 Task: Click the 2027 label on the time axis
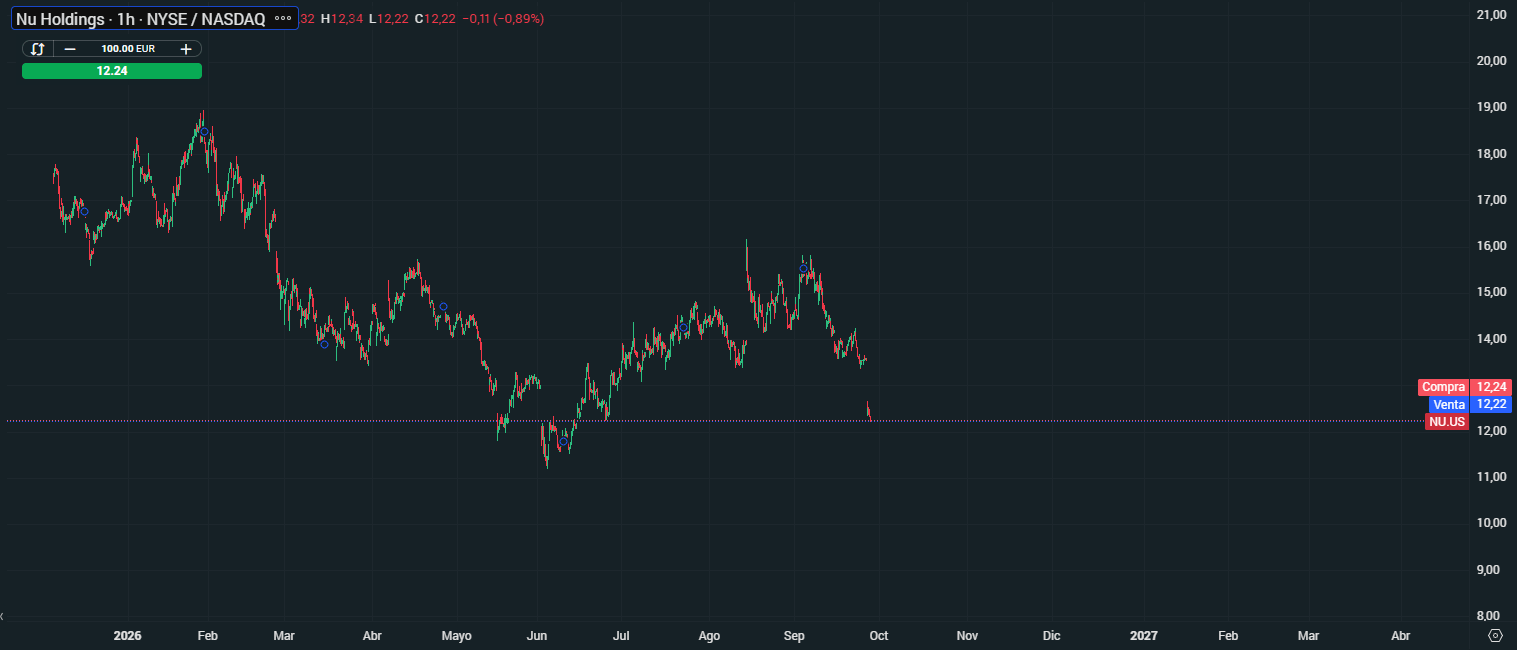(1143, 635)
